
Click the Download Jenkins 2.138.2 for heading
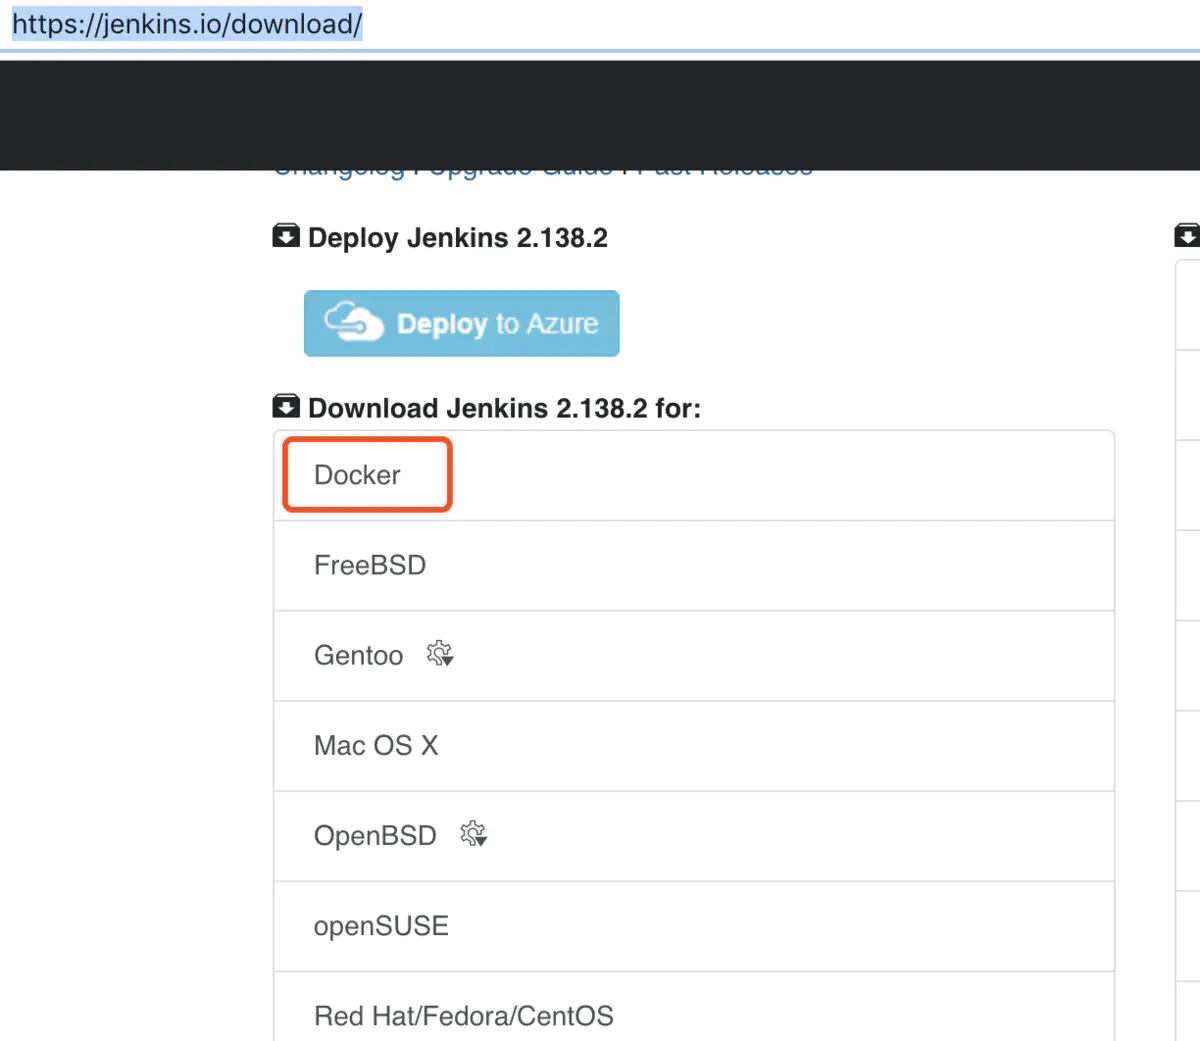[505, 408]
